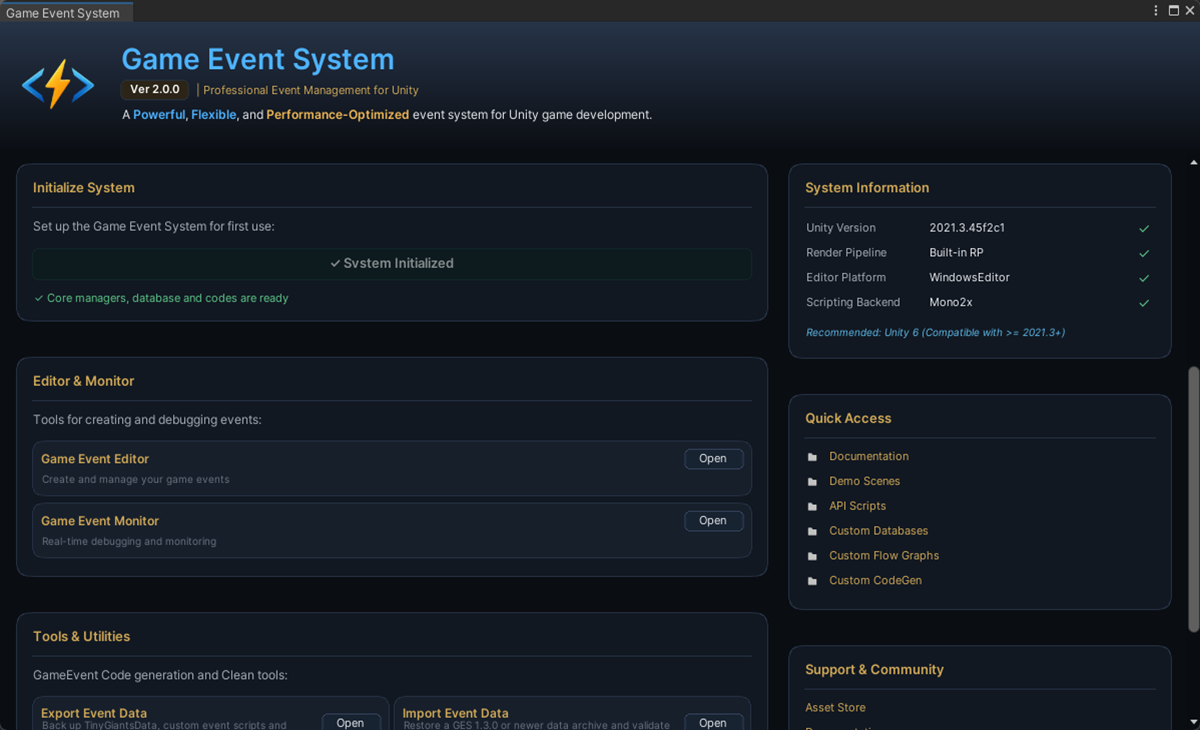Open the Custom Flow Graphs quick access link
Image resolution: width=1200 pixels, height=730 pixels.
pos(884,556)
